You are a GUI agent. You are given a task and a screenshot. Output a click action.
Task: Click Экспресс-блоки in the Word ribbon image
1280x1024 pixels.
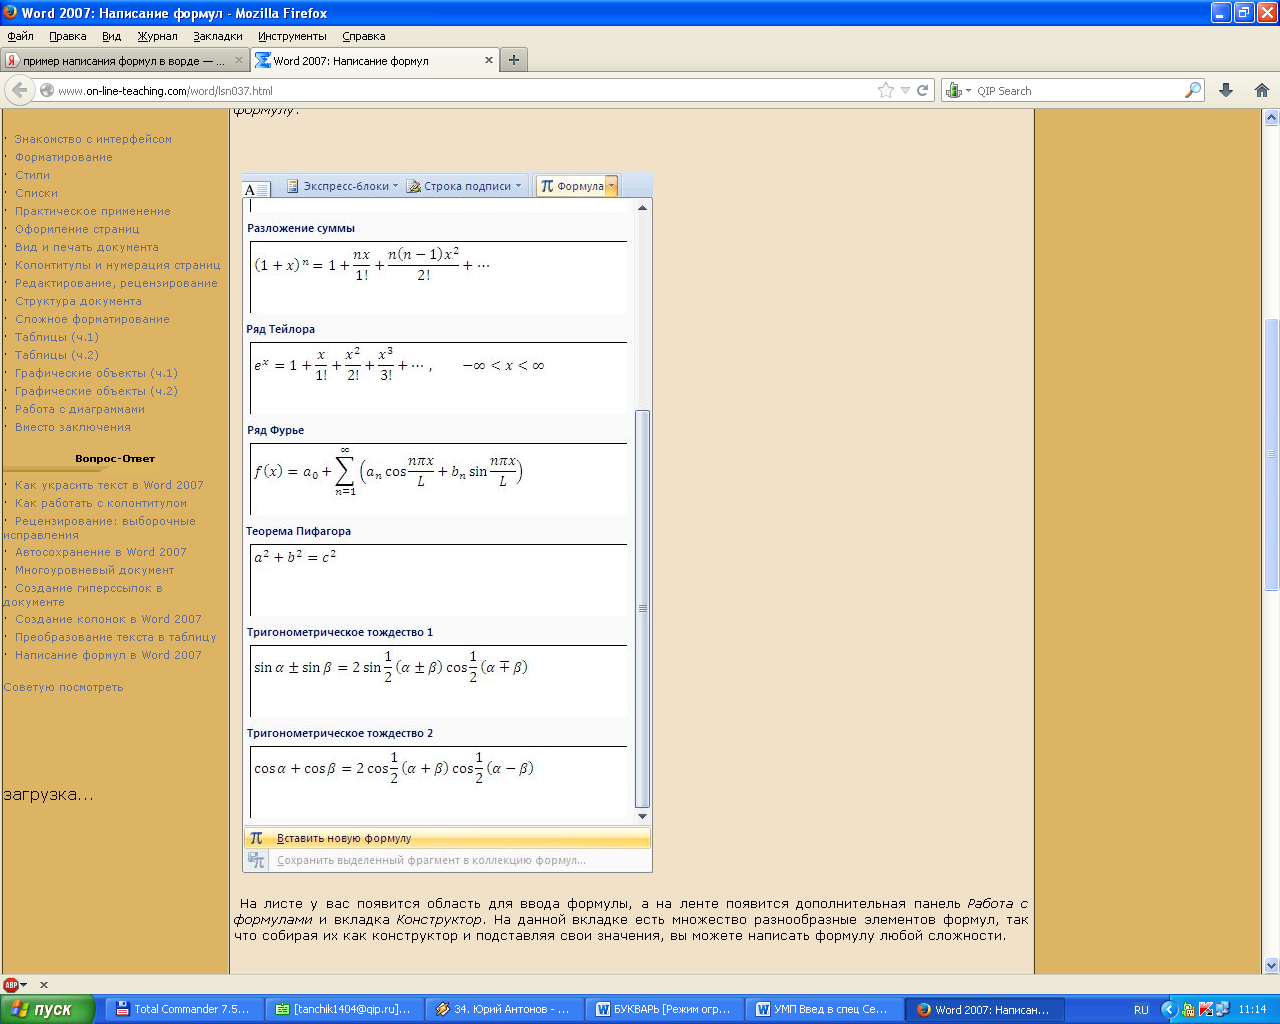tap(342, 186)
